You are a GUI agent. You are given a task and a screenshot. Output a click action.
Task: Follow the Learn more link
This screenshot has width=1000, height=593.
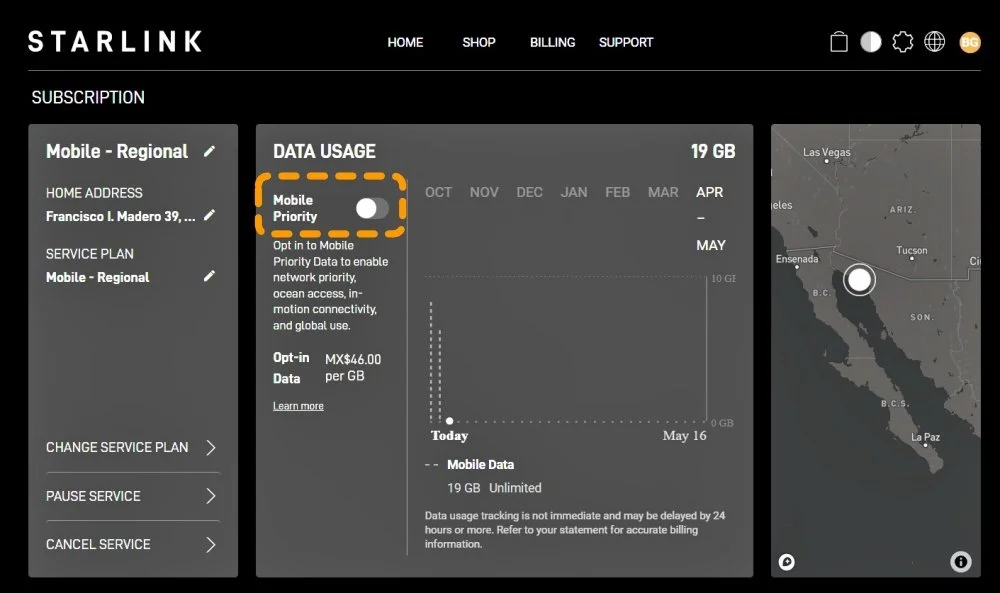click(x=298, y=406)
